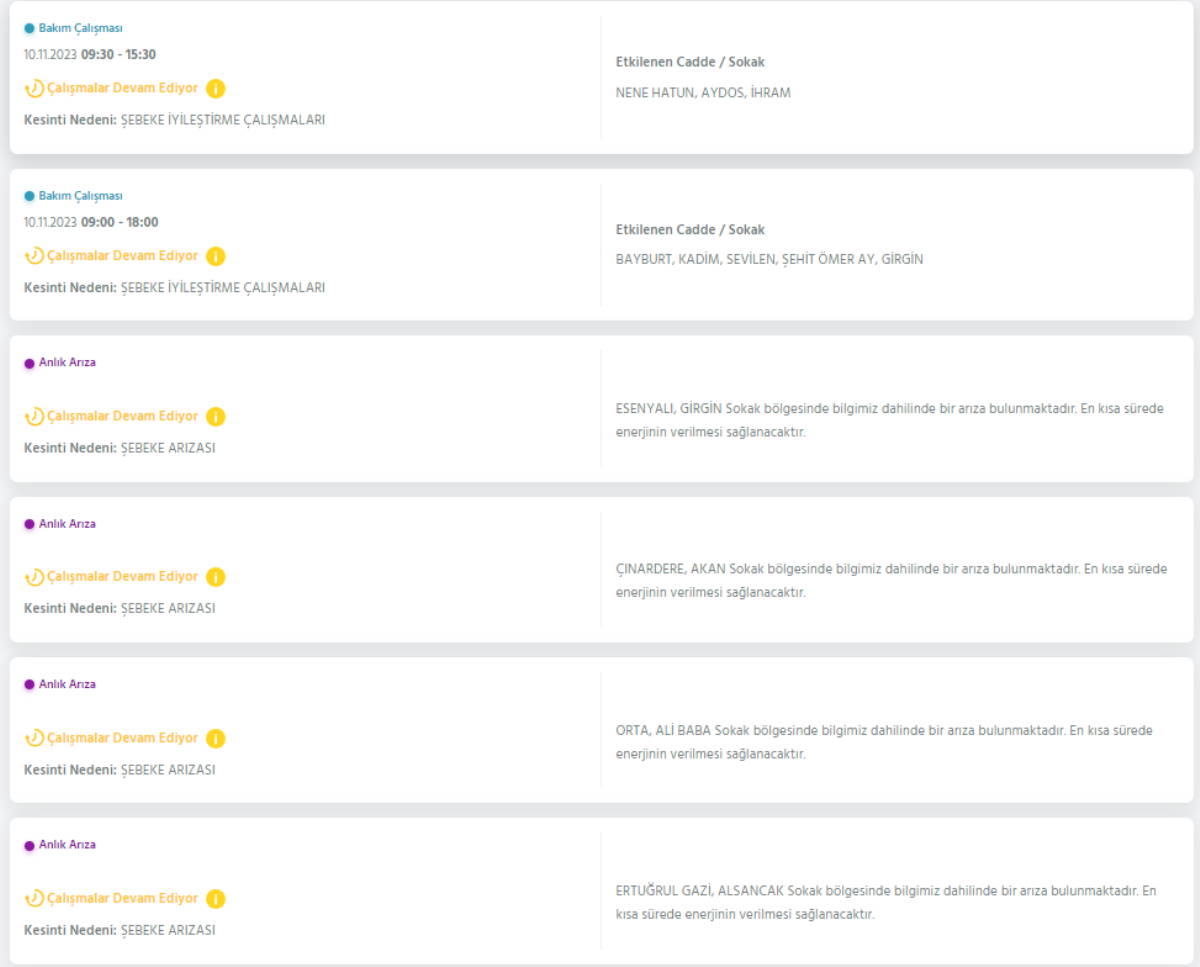
Task: Click info icon in ORTA, ALİ BABA card
Action: click(x=215, y=738)
